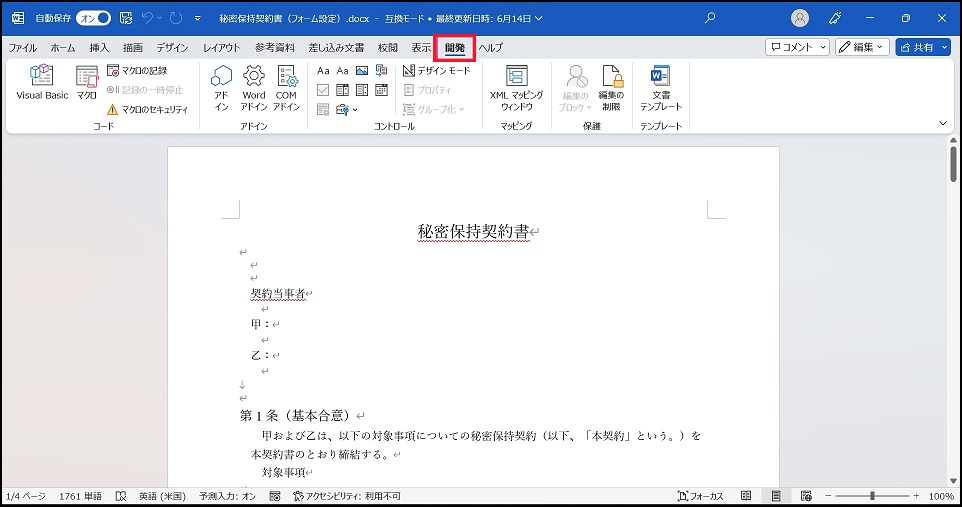Screen dimensions: 962x507
Task: Insert combo box content control
Action: (342, 90)
